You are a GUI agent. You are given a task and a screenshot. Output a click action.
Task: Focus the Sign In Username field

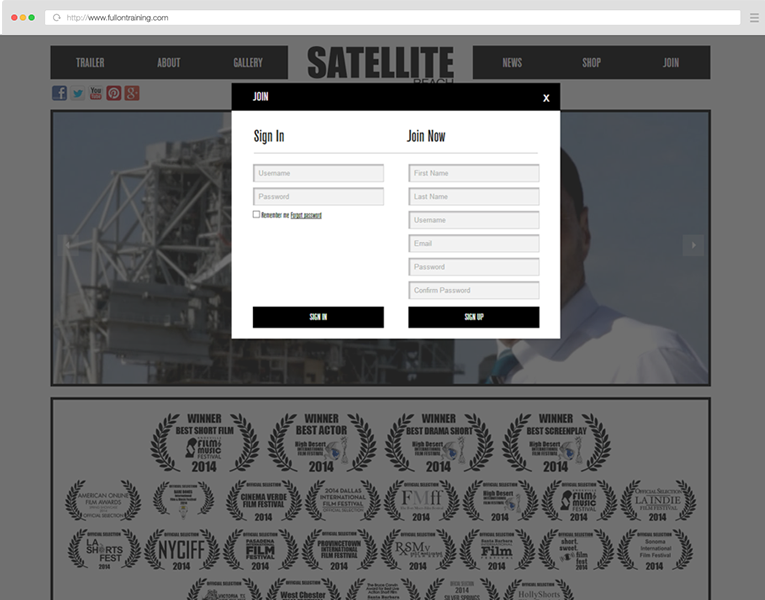tap(318, 173)
